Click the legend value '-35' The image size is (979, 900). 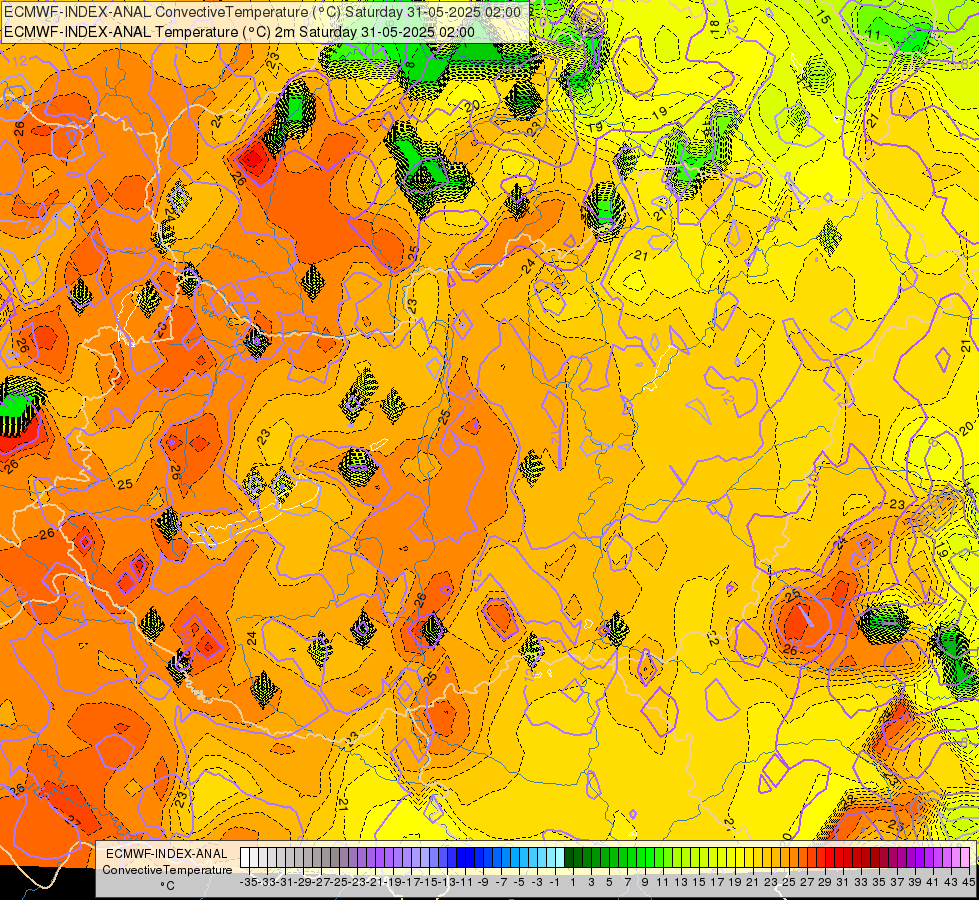[248, 882]
